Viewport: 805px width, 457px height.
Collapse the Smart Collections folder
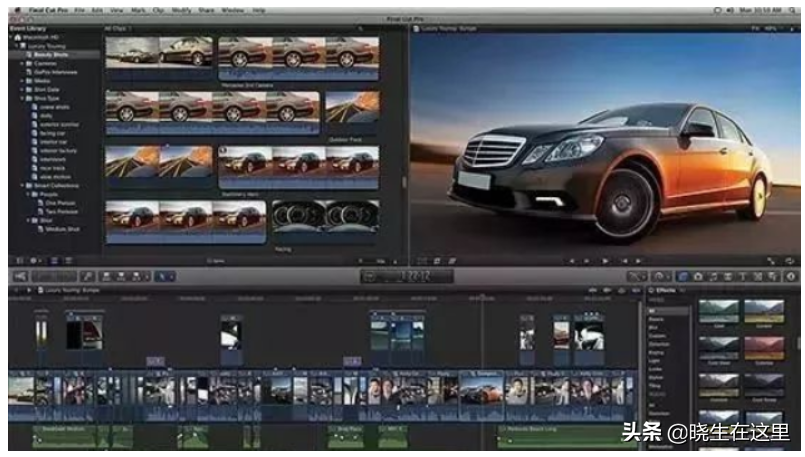[24, 186]
